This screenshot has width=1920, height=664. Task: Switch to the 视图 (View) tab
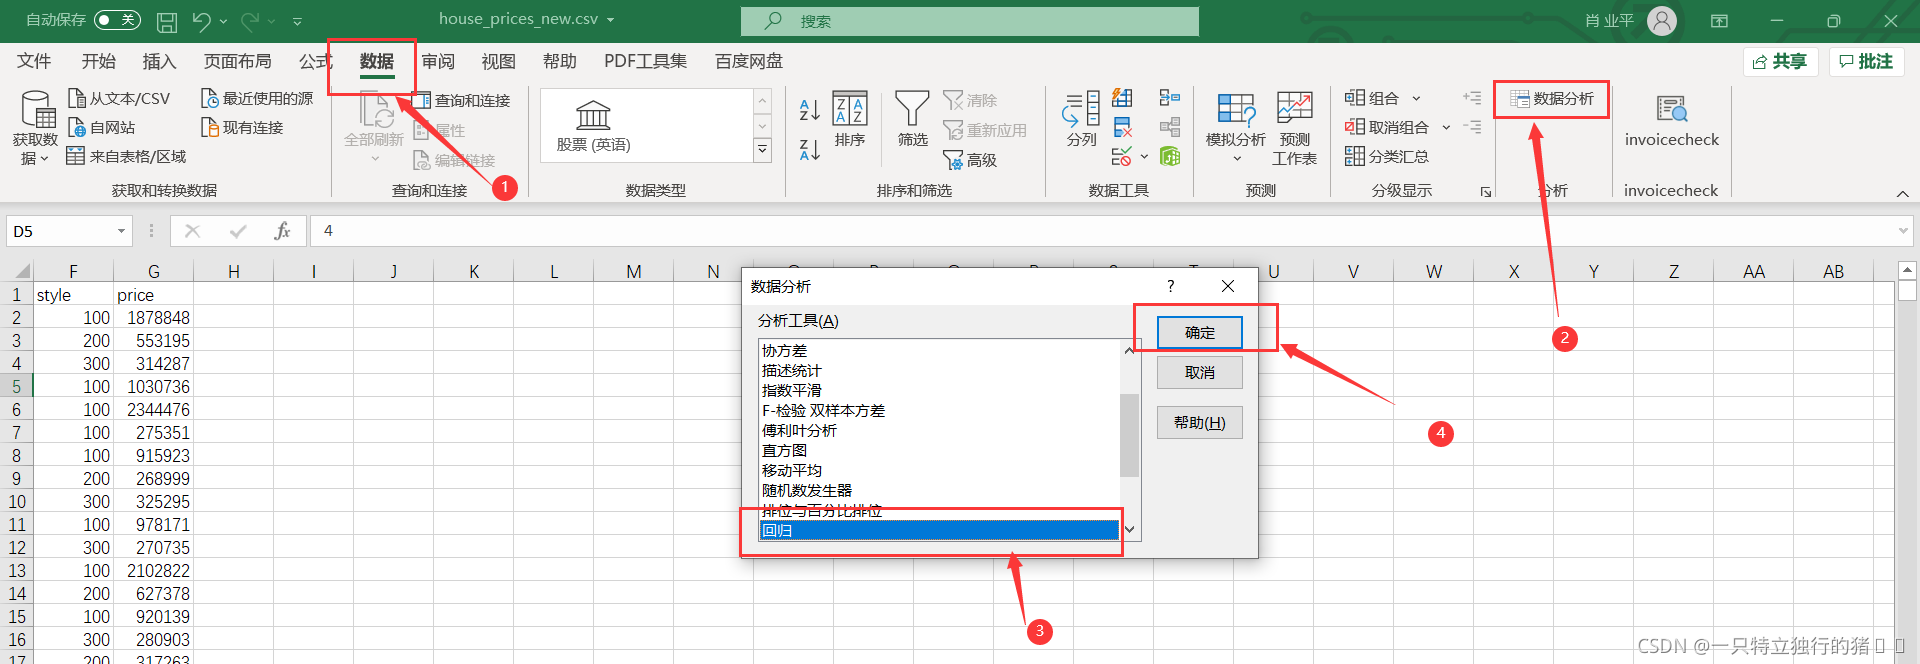(x=498, y=61)
